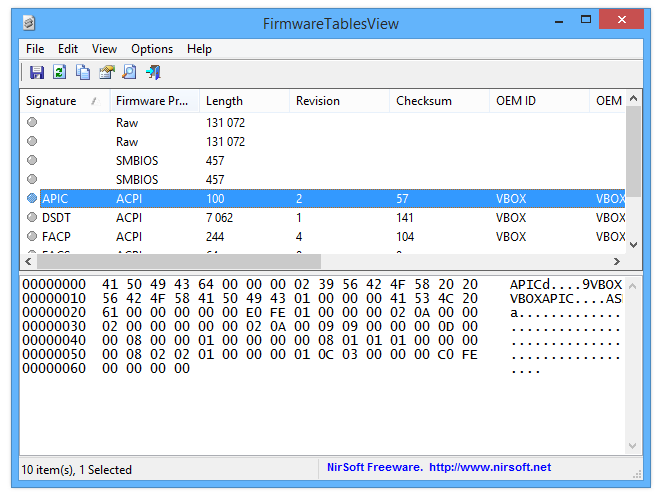671x496 pixels.
Task: Sort by the Revision column header
Action: (340, 101)
